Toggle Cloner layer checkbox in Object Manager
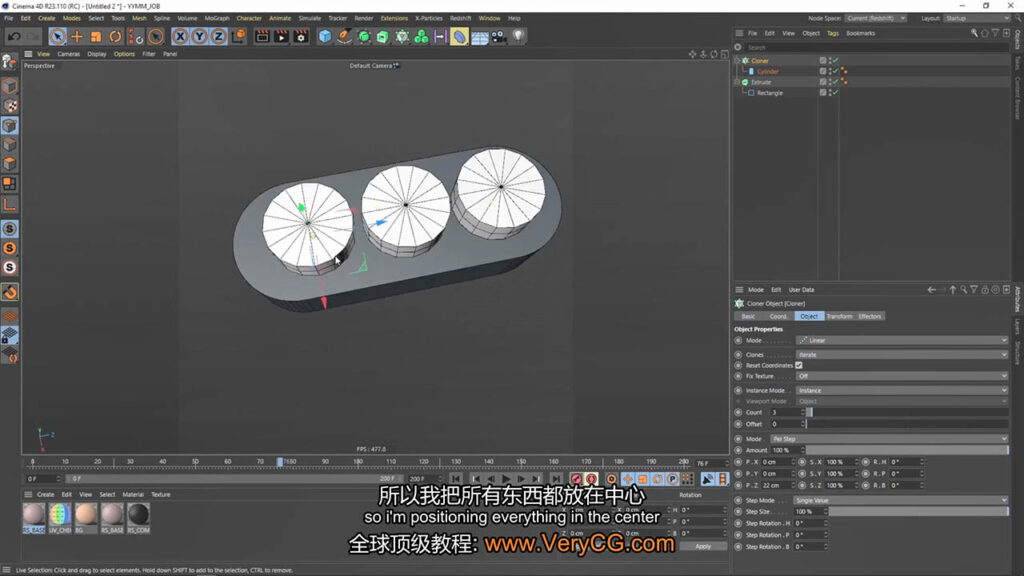The width and height of the screenshot is (1024, 576). tap(823, 61)
